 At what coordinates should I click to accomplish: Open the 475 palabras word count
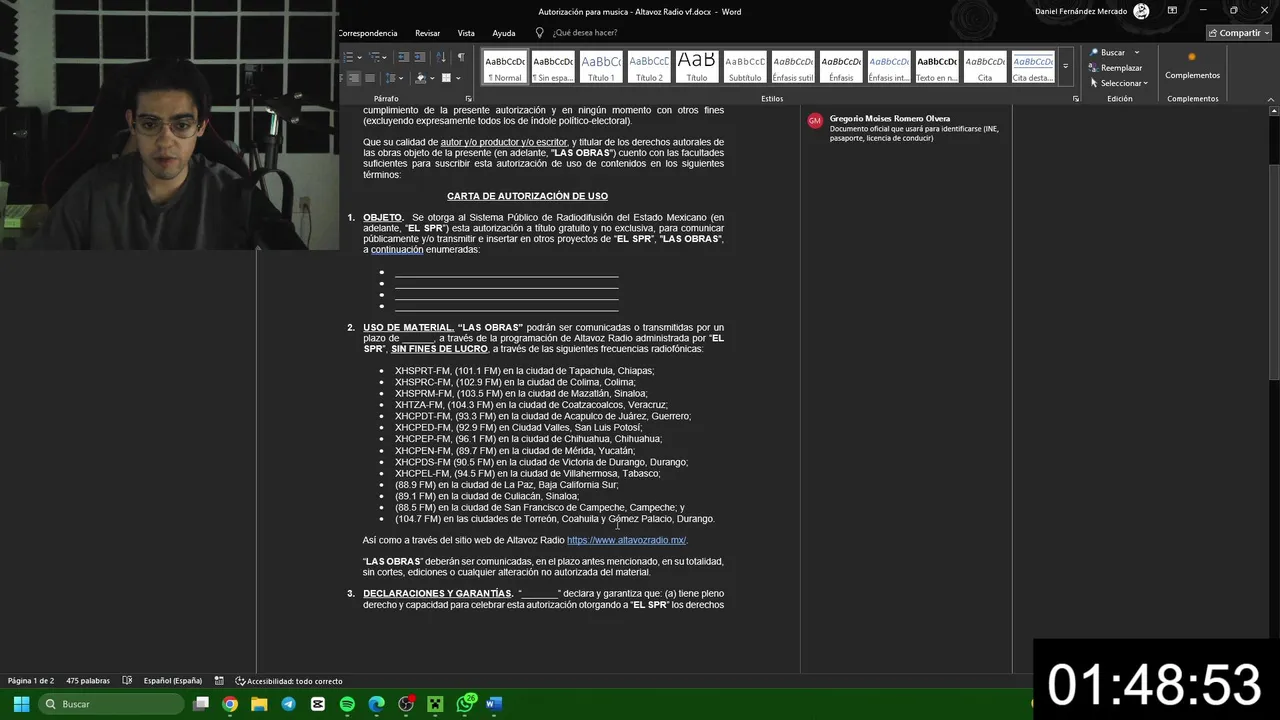(x=88, y=681)
